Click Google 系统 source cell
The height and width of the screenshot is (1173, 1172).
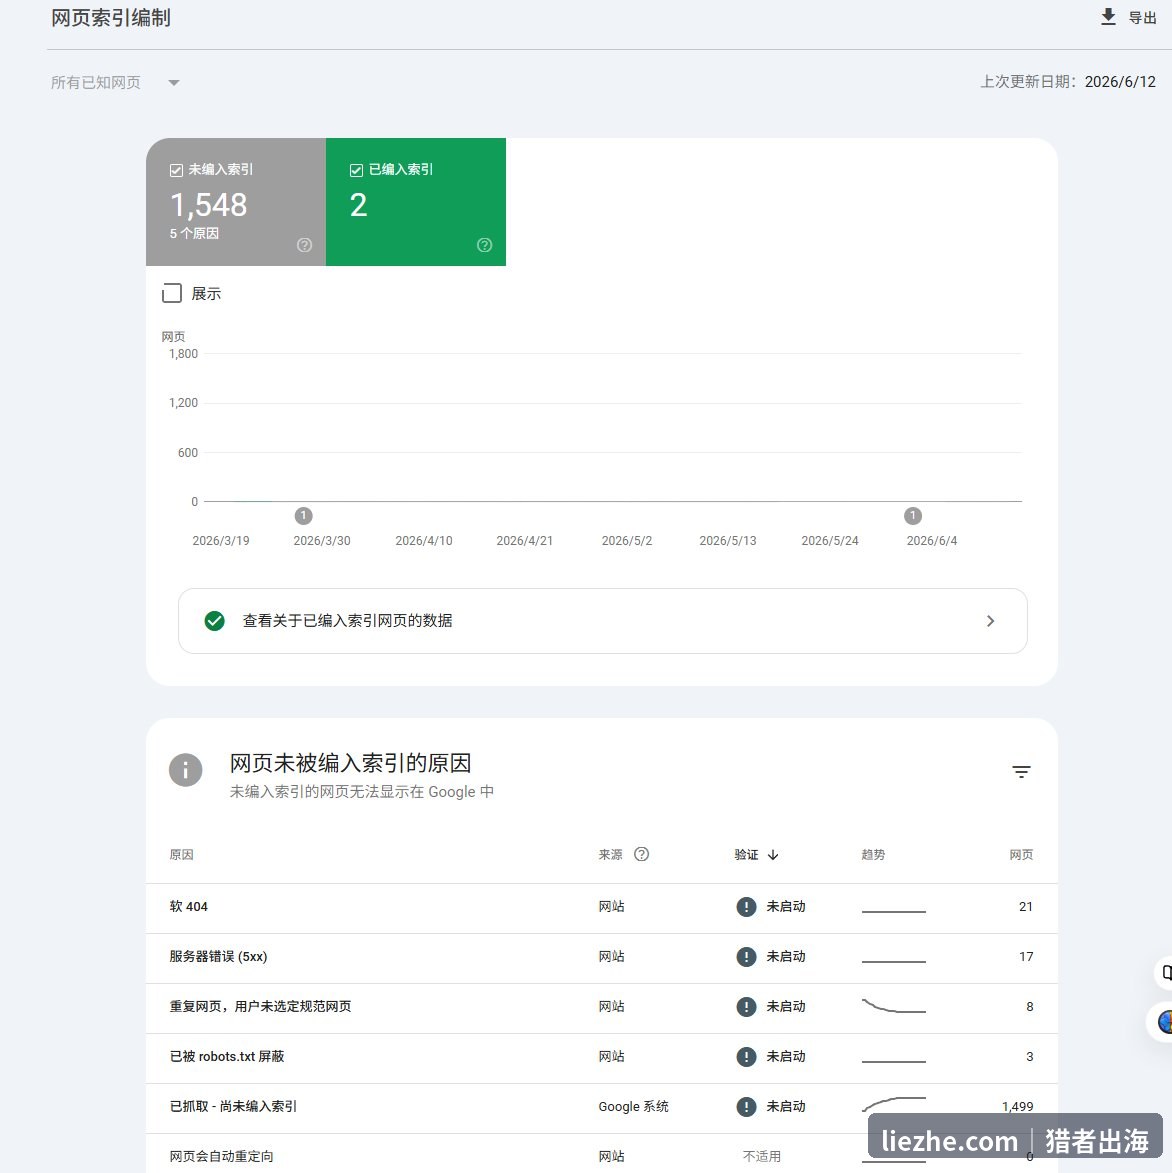point(633,1107)
